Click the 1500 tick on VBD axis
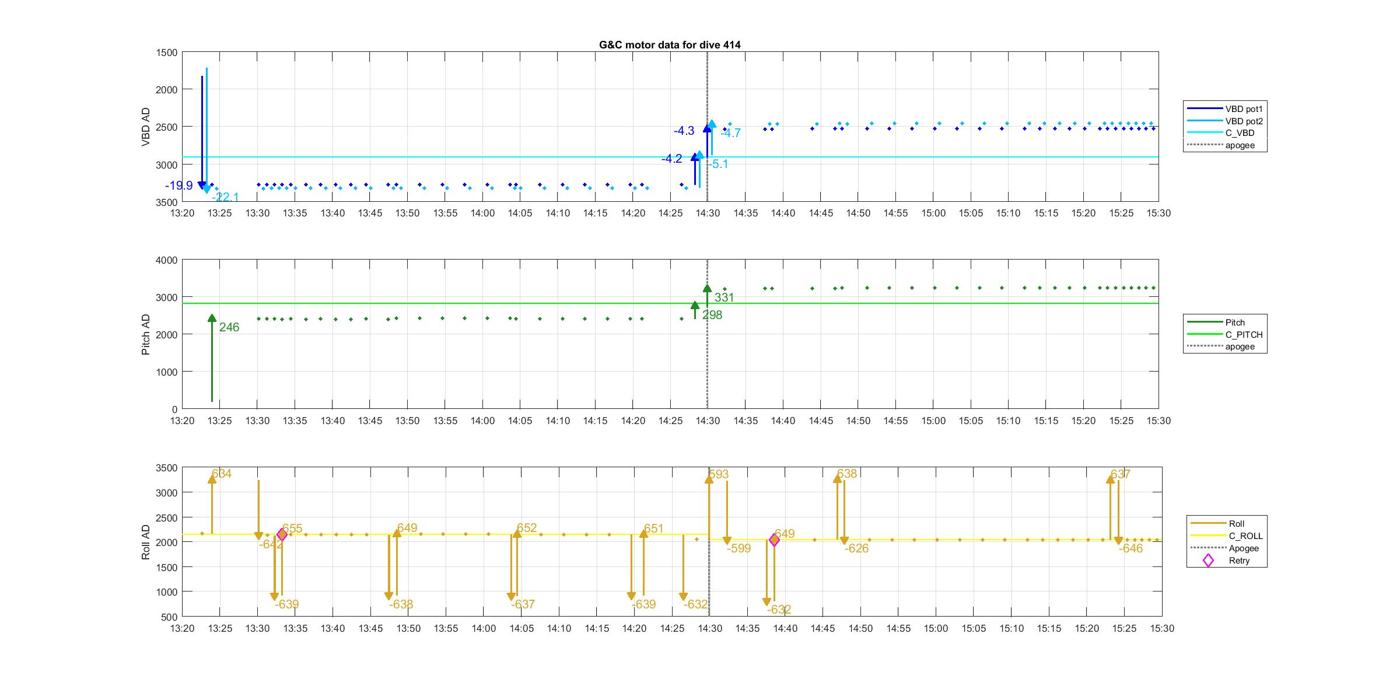The width and height of the screenshot is (1400, 693). click(x=167, y=52)
